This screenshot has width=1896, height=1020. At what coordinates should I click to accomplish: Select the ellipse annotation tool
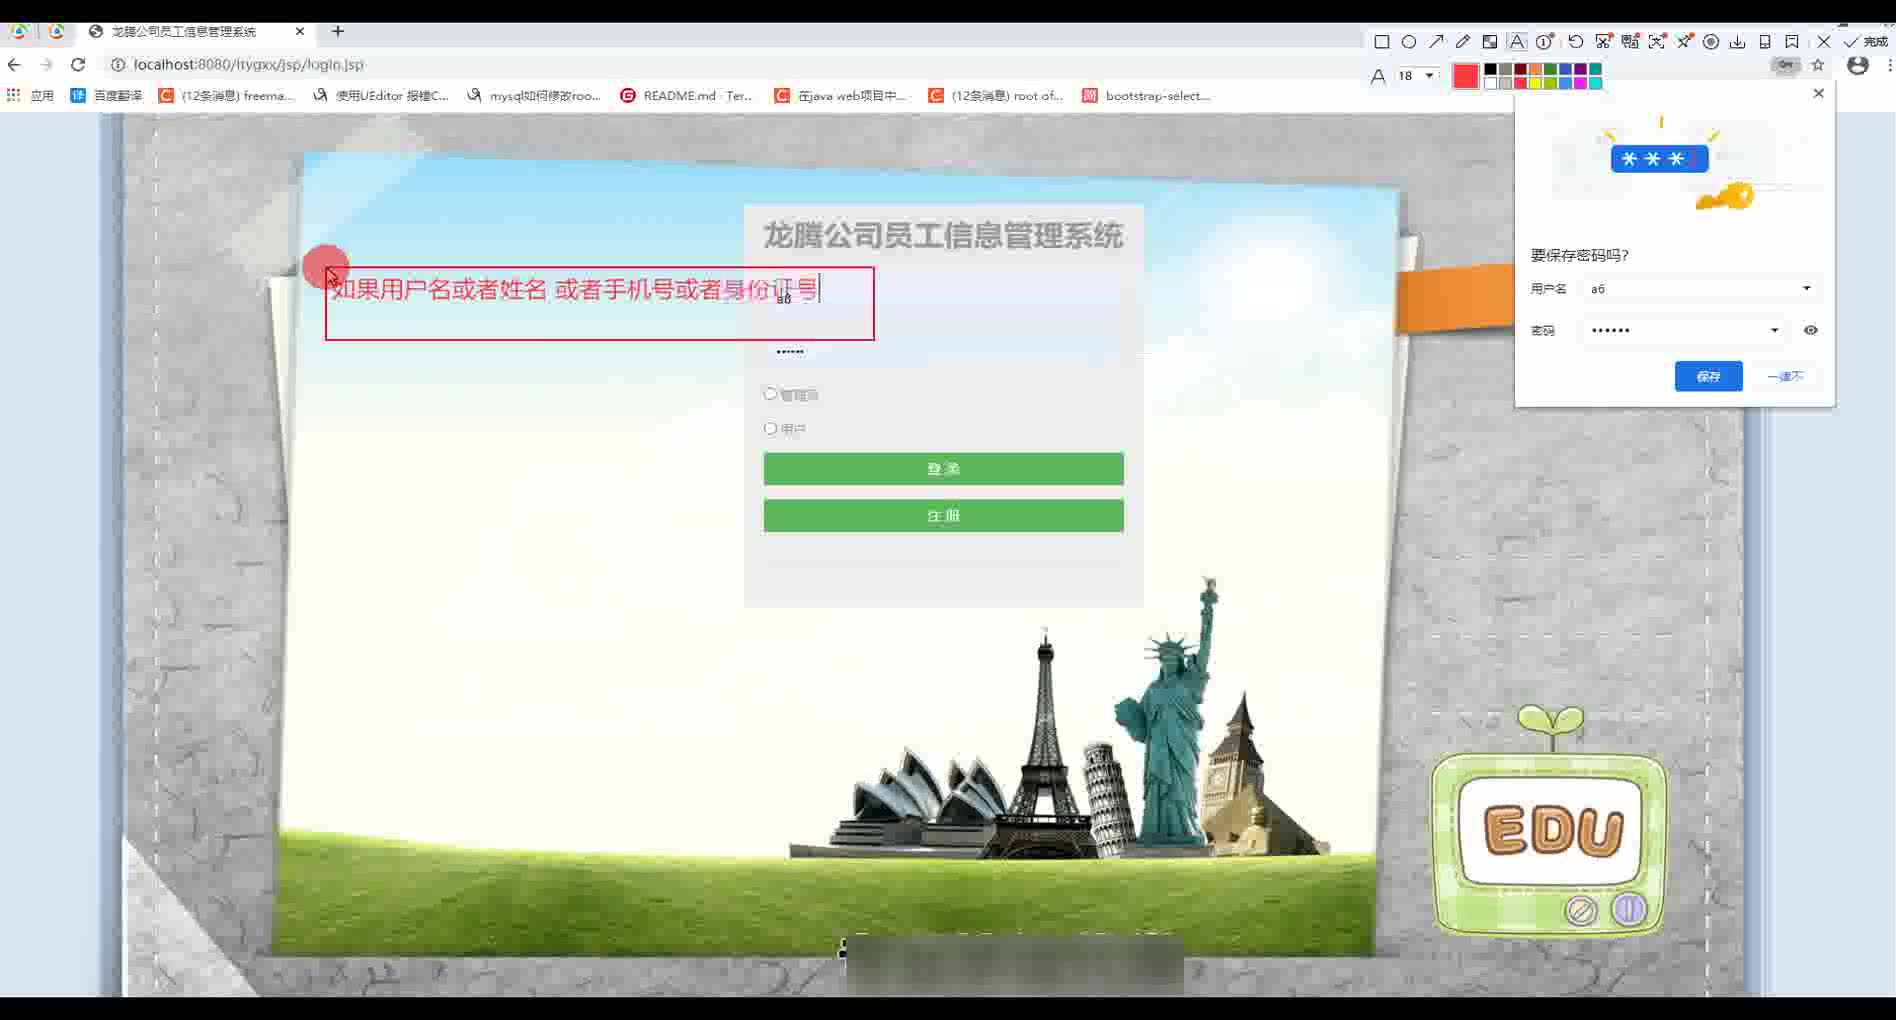1409,42
